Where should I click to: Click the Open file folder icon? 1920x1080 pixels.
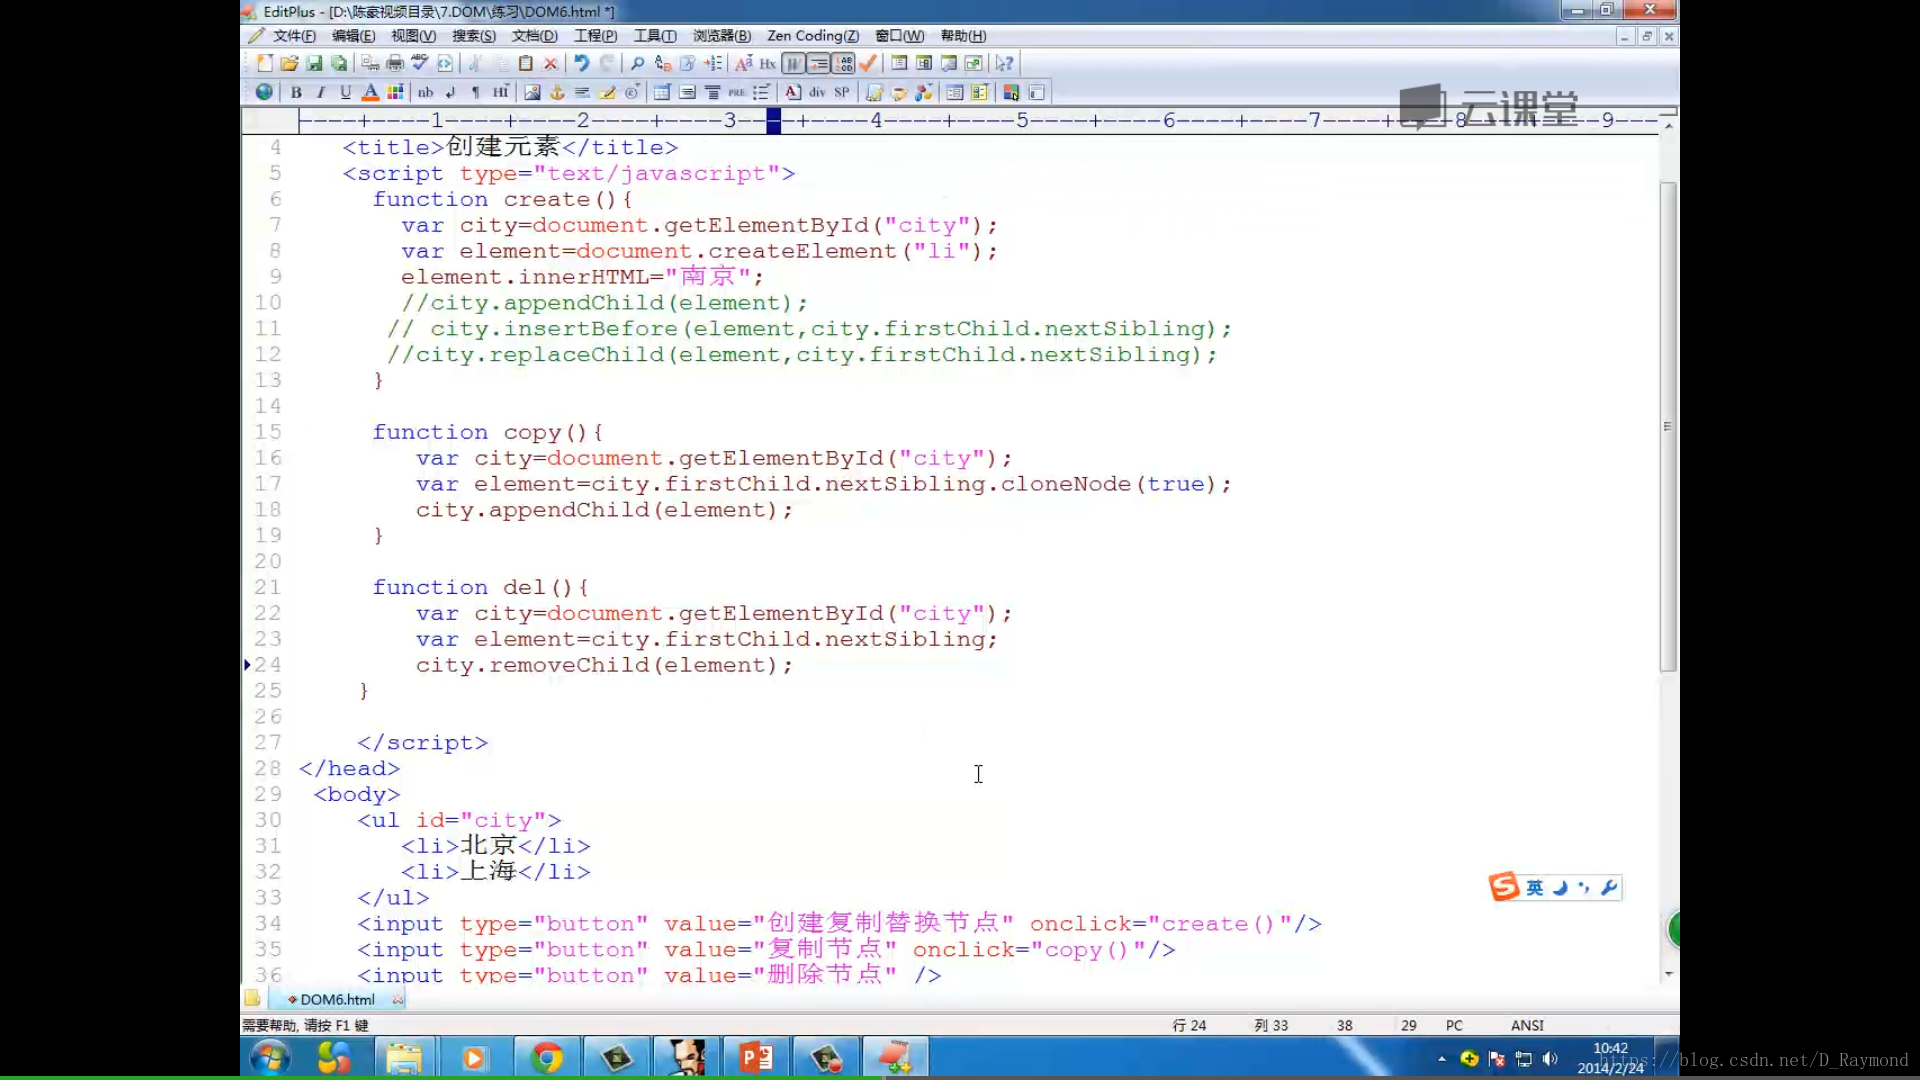[x=289, y=63]
